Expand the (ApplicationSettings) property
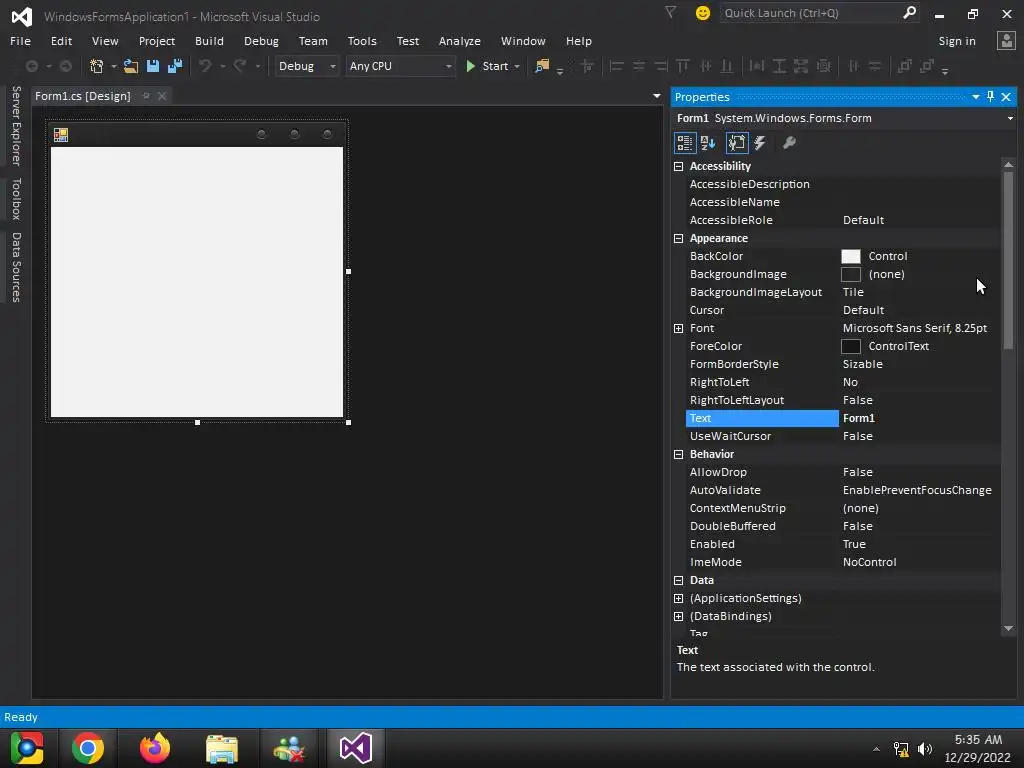The image size is (1024, 768). click(x=679, y=598)
